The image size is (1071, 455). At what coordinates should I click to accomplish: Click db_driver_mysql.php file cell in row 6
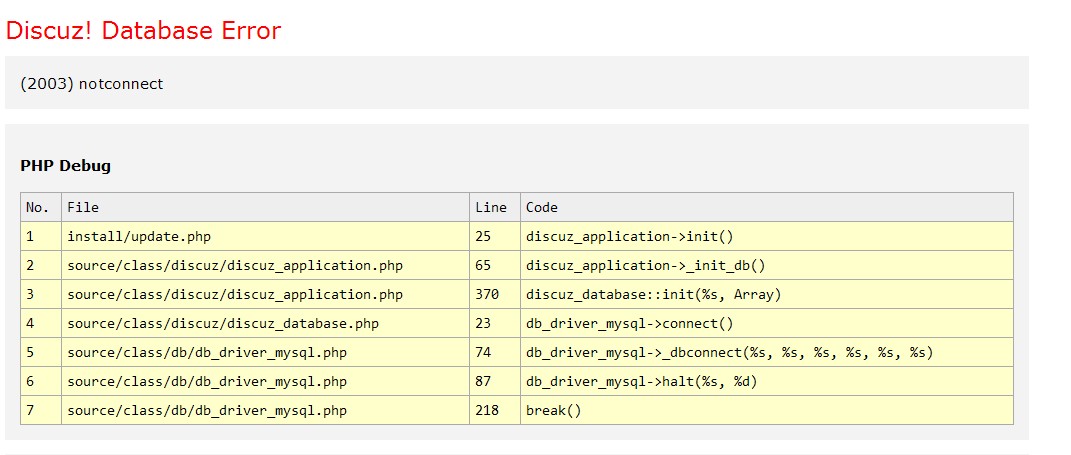click(265, 381)
